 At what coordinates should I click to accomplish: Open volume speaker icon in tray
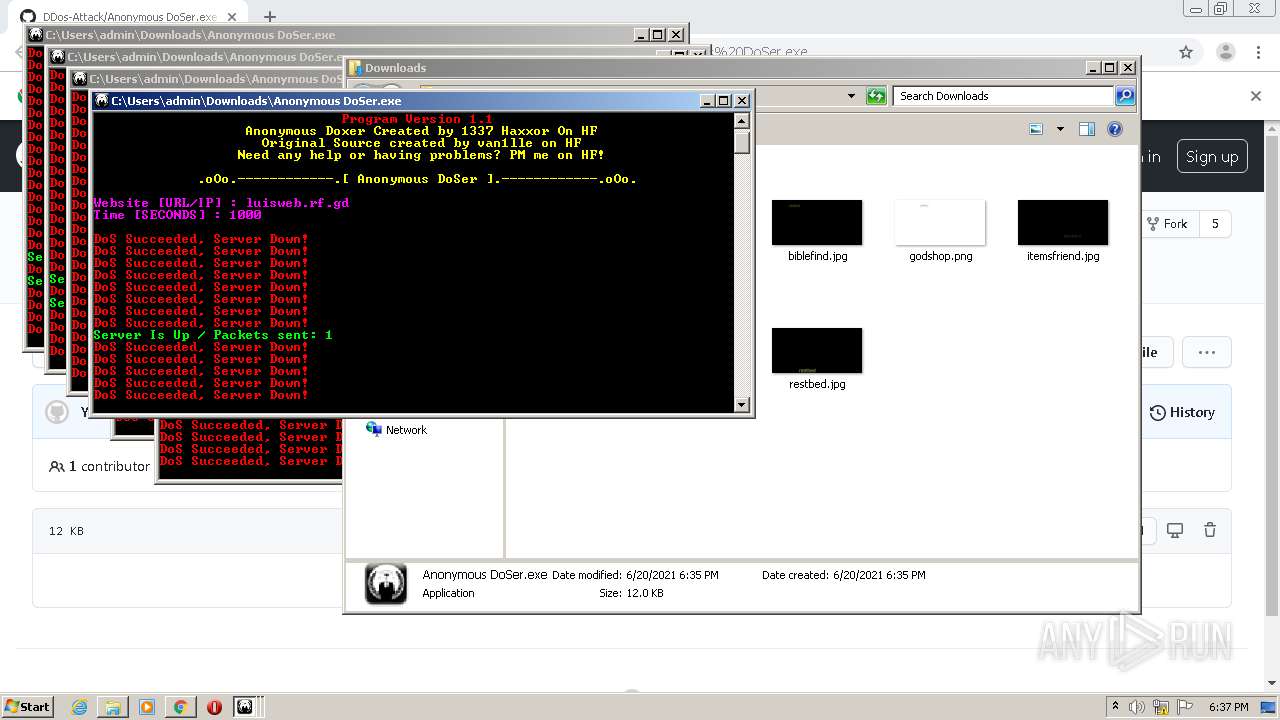(x=1136, y=707)
